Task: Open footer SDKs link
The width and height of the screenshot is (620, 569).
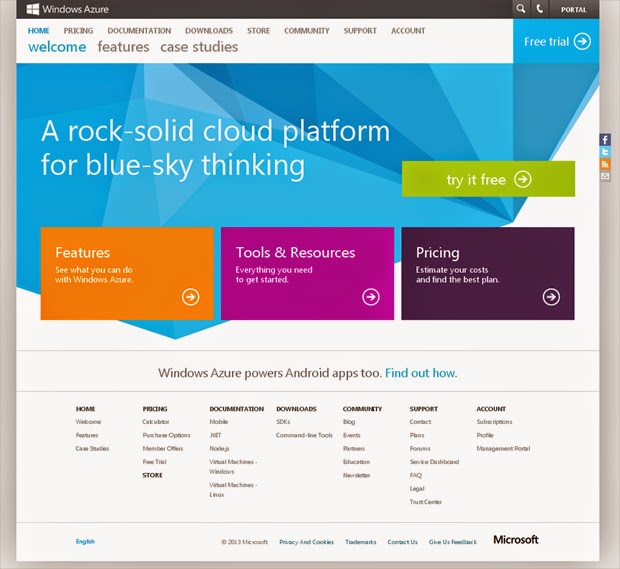Action: pos(283,422)
